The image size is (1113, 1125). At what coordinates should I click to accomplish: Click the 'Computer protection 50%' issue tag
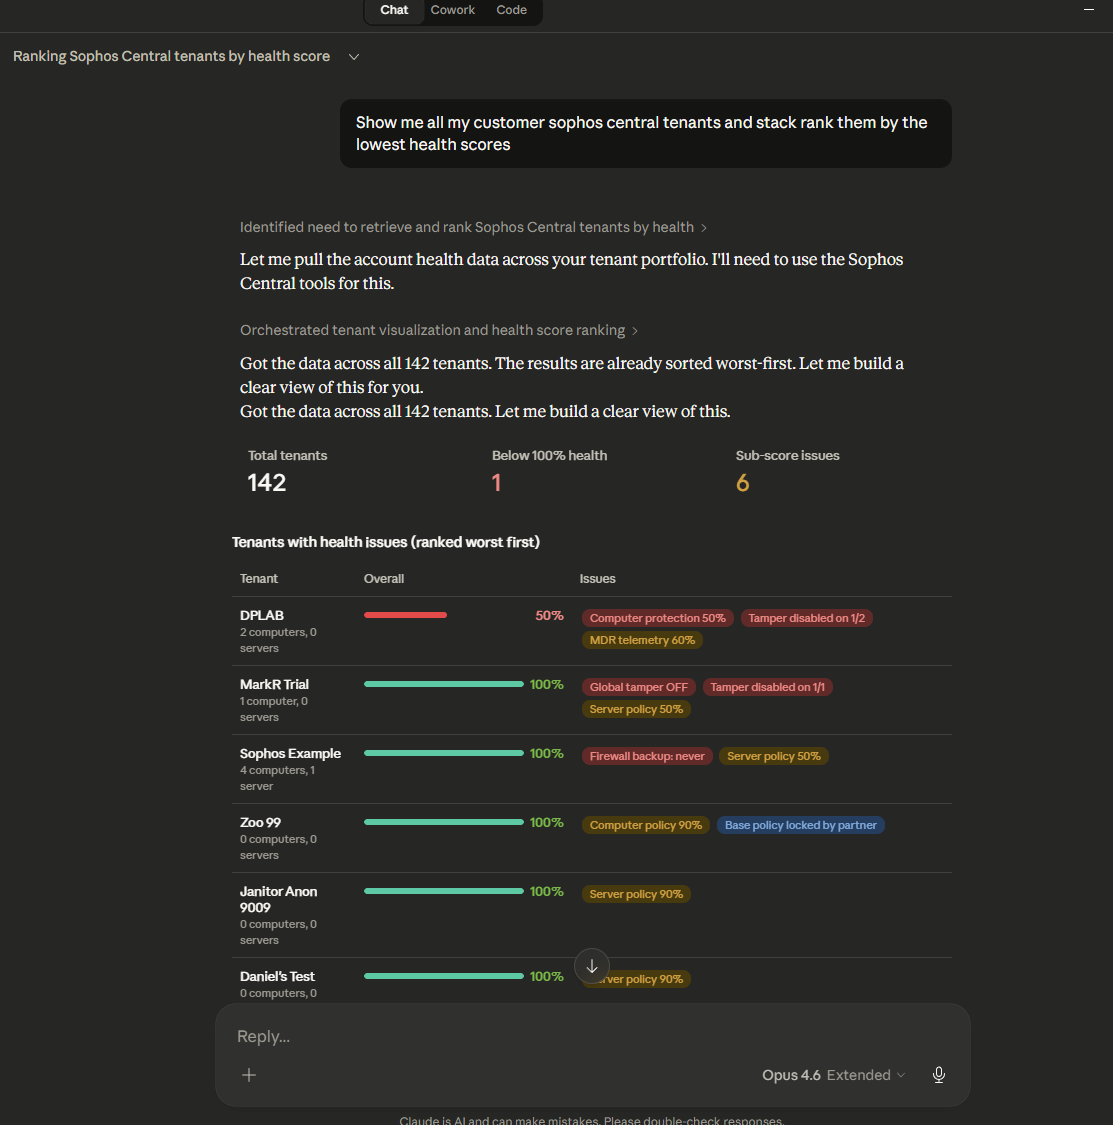click(x=657, y=618)
